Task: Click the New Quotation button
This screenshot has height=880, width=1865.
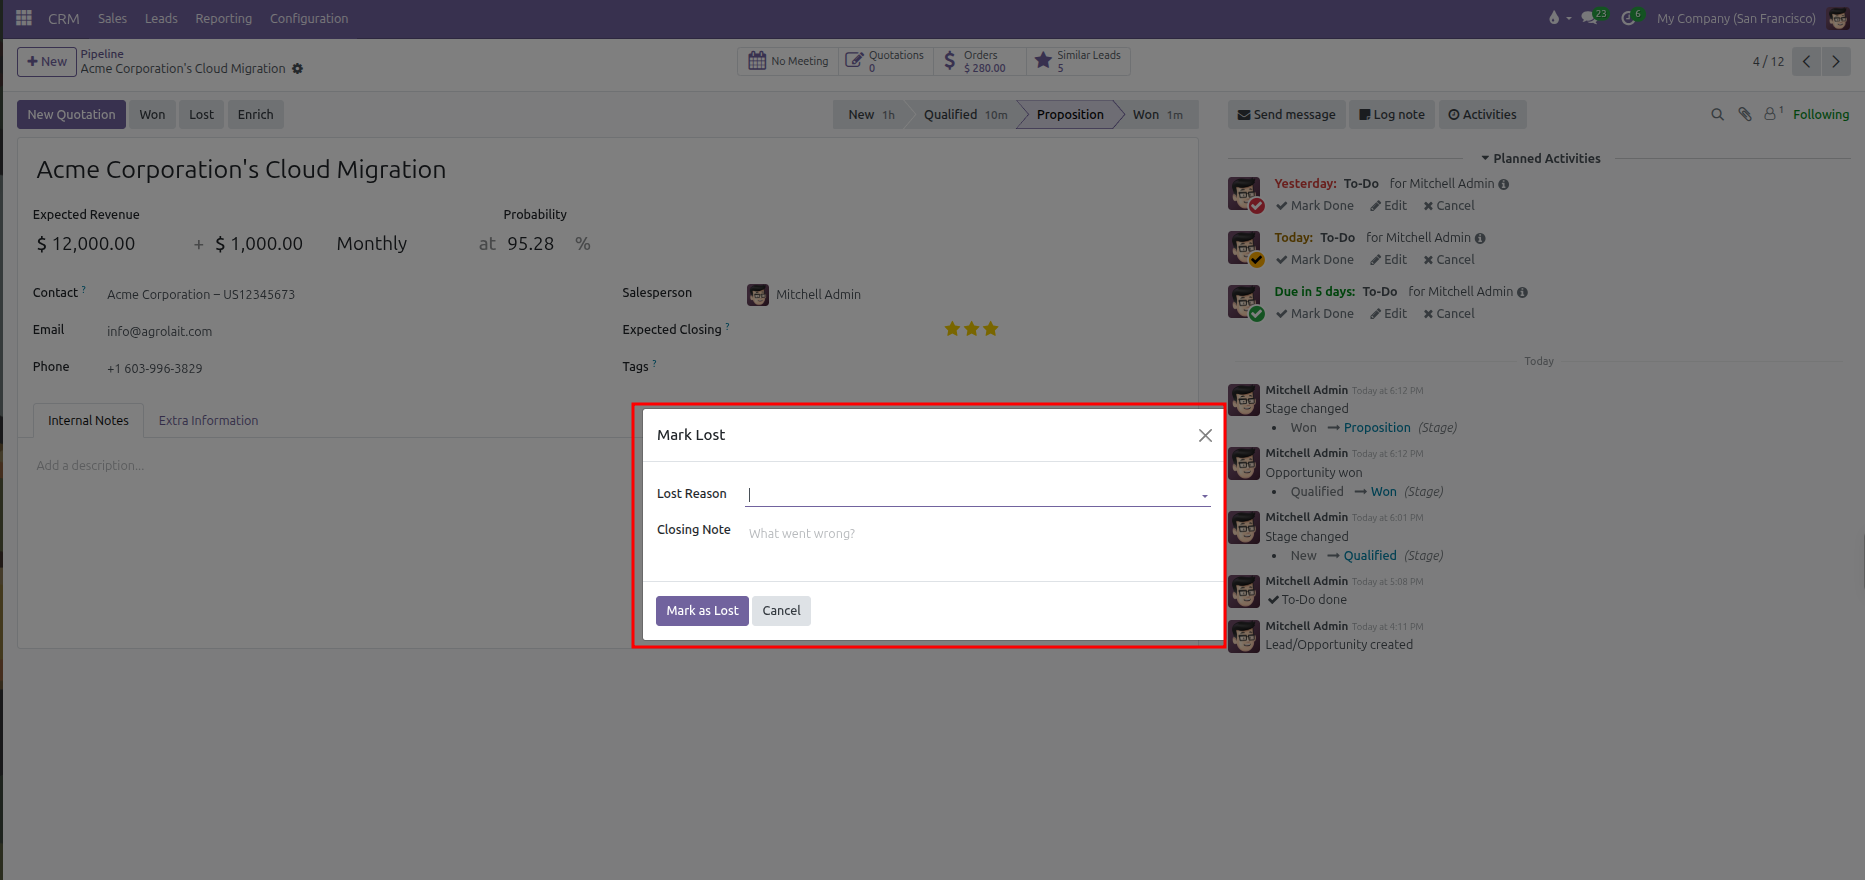Action: [x=71, y=115]
